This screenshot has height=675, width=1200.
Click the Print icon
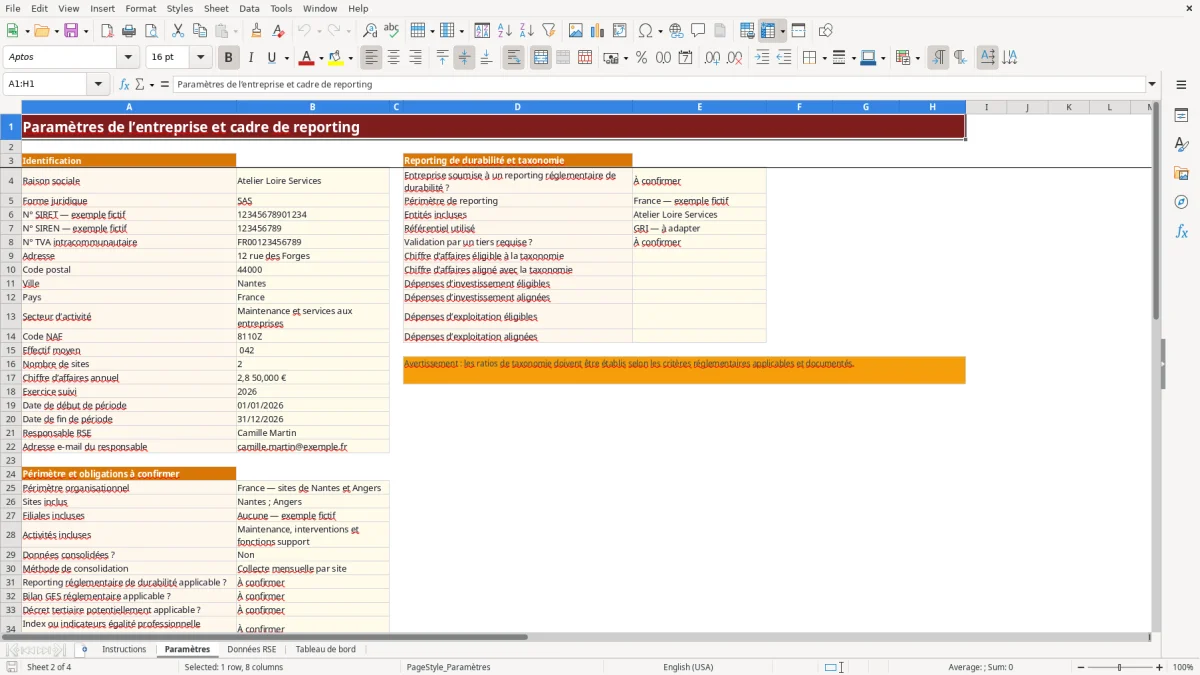coord(129,31)
